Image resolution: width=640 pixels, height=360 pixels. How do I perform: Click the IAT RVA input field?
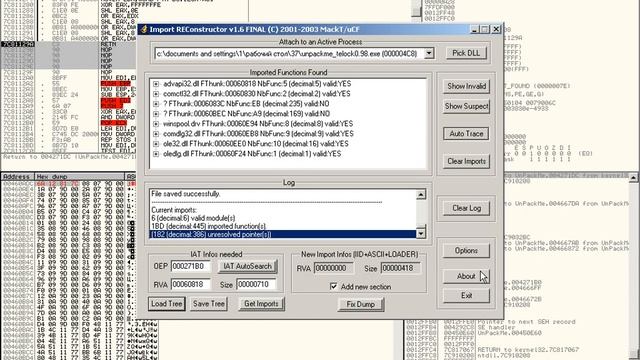191,284
